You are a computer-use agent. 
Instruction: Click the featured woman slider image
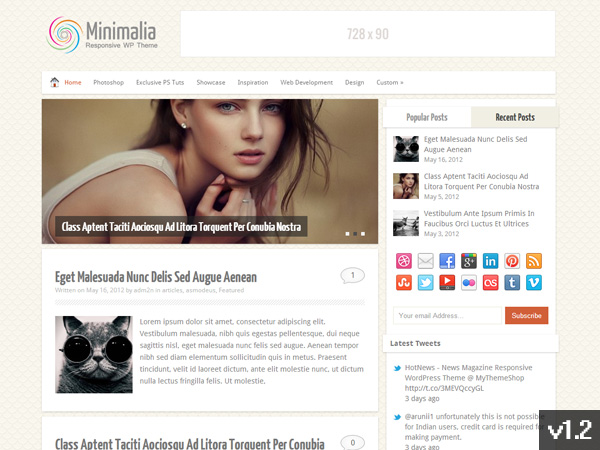coord(210,171)
